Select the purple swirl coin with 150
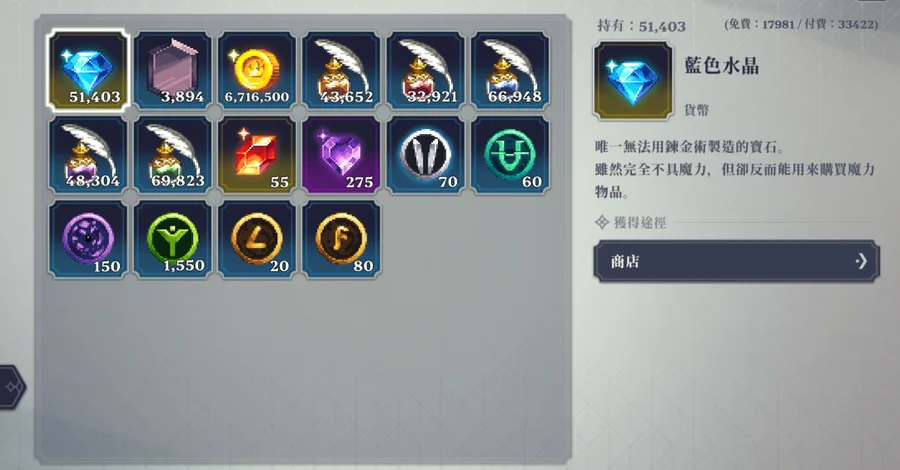The width and height of the screenshot is (900, 470). [x=88, y=239]
